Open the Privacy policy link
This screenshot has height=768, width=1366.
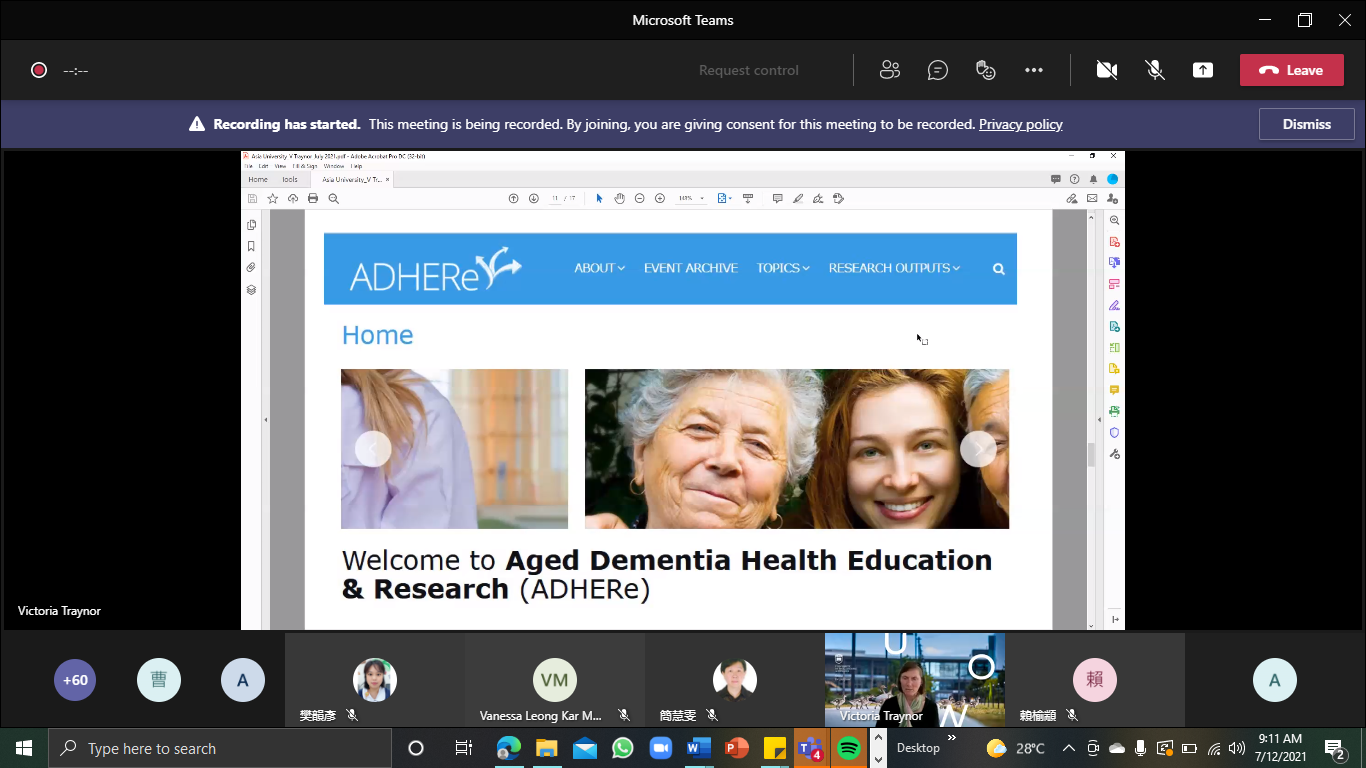(1020, 124)
